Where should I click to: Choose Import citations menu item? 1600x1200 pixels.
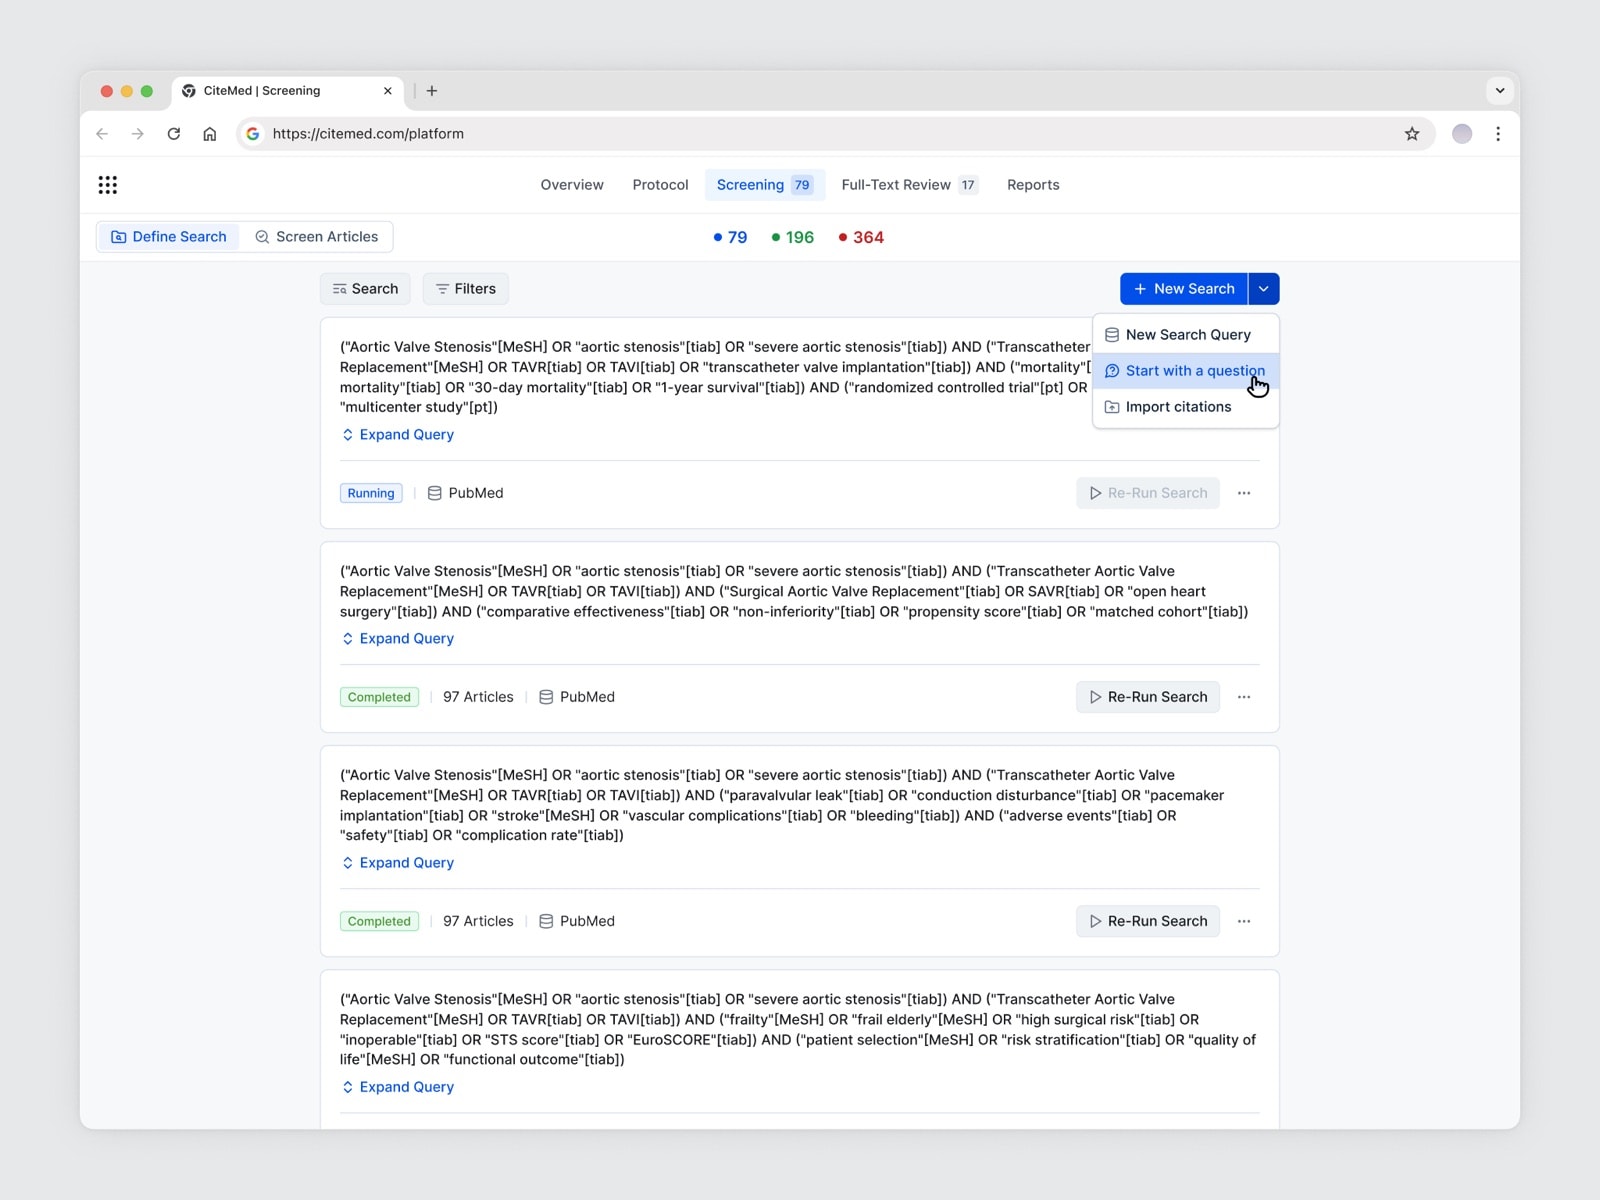coord(1186,407)
